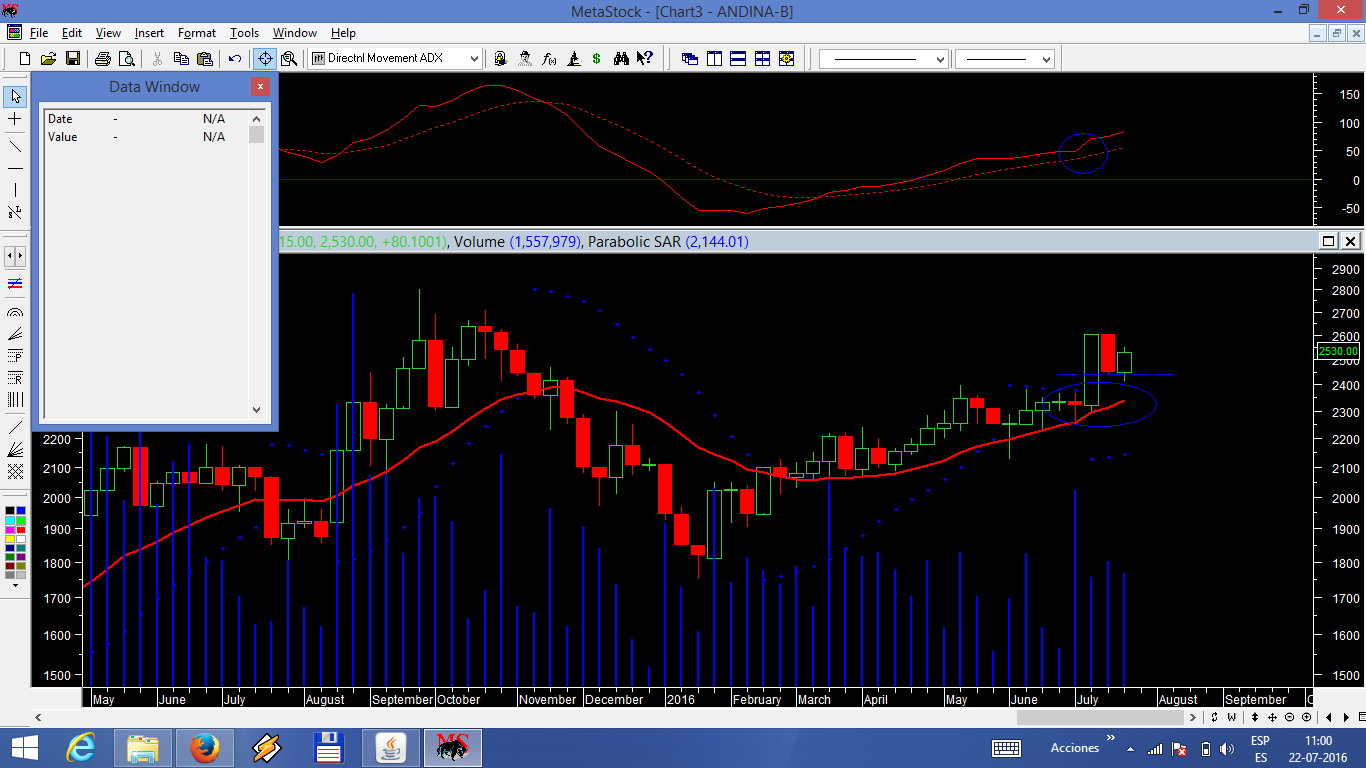The height and width of the screenshot is (768, 1366).
Task: Select the Fibonacci Arcs tool
Action: pos(15,312)
